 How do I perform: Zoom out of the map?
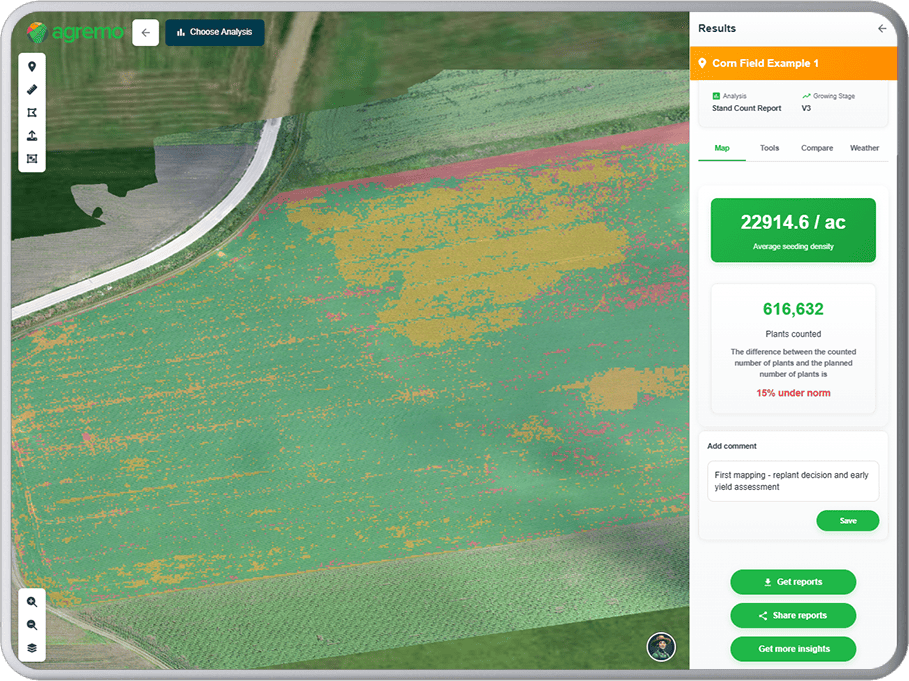(32, 625)
